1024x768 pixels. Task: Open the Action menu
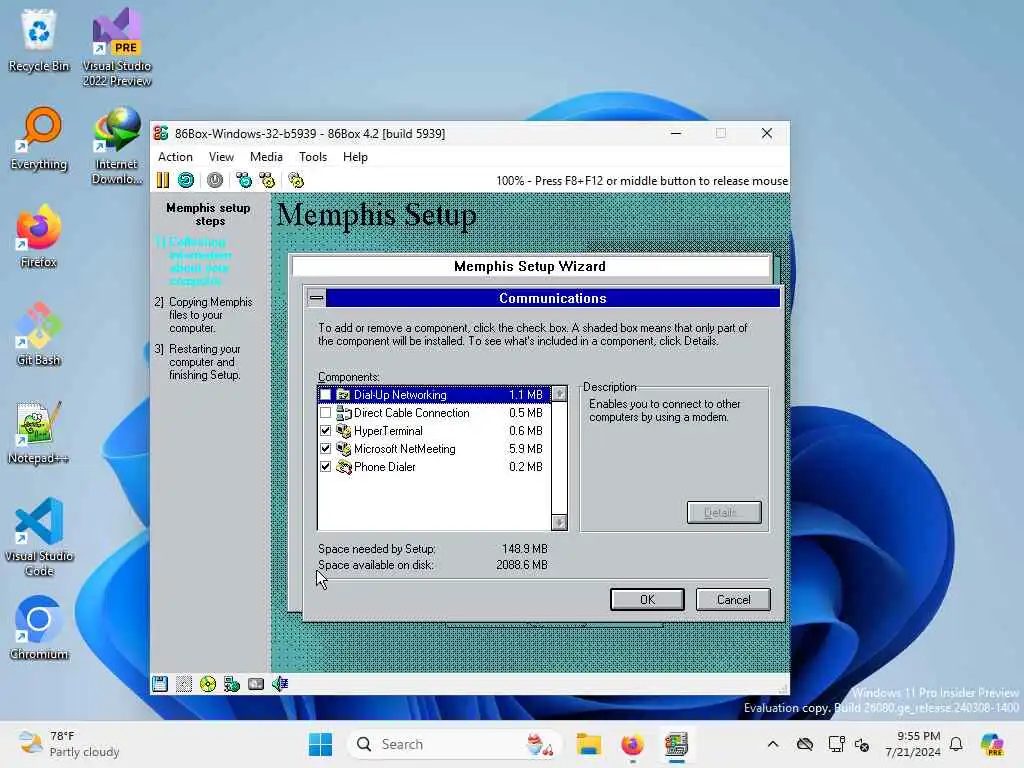click(x=175, y=157)
